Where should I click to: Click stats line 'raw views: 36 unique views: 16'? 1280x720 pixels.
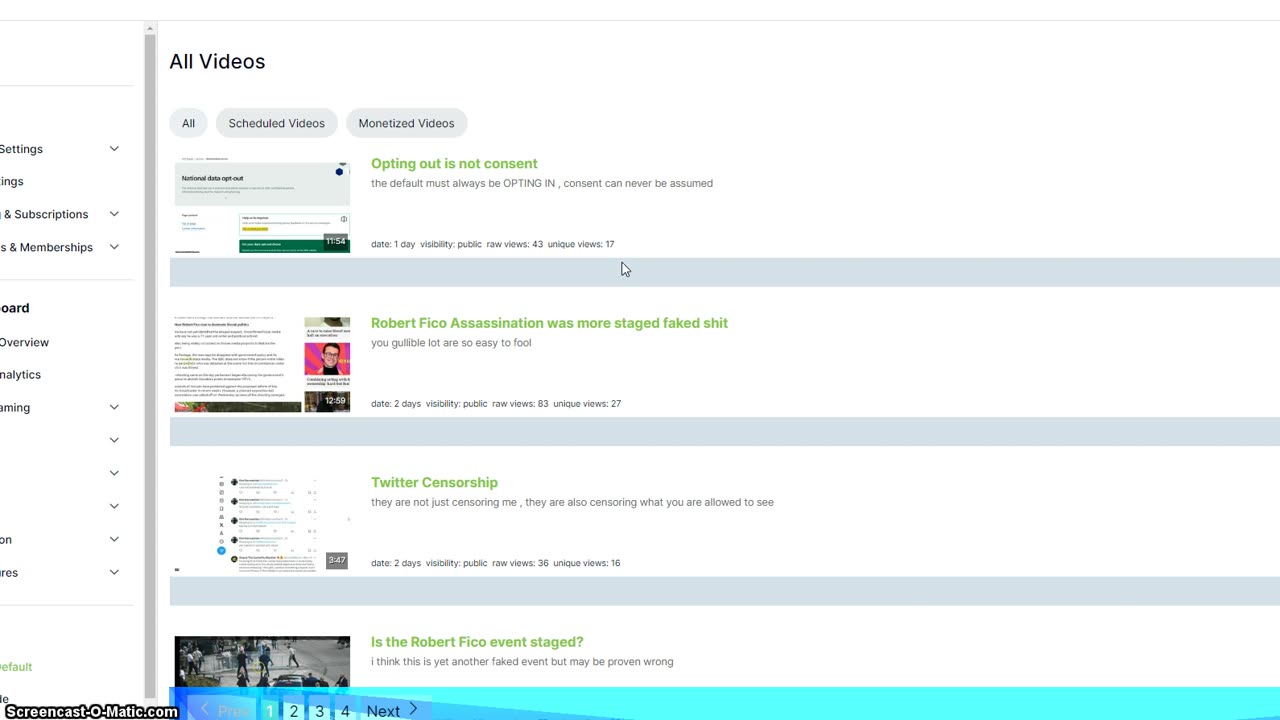[557, 563]
